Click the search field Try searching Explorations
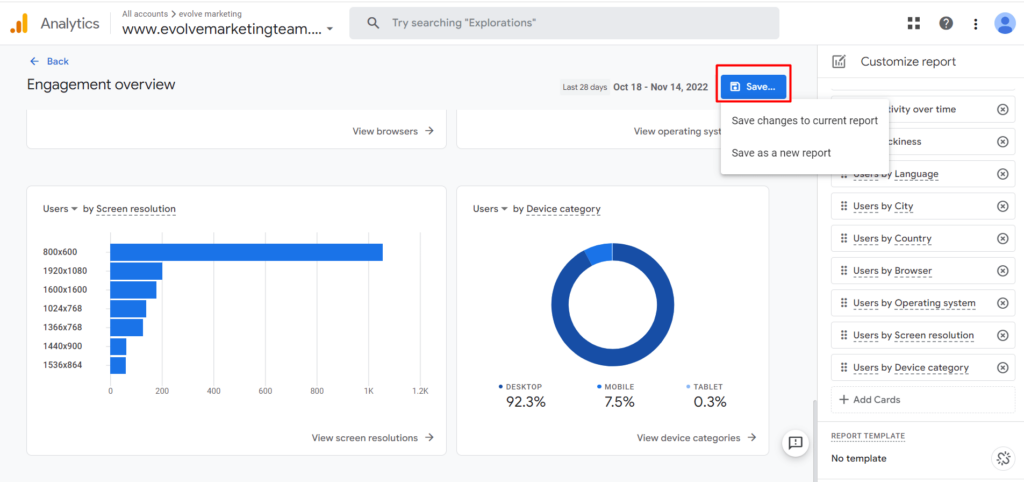Viewport: 1024px width, 482px height. pyautogui.click(x=564, y=23)
